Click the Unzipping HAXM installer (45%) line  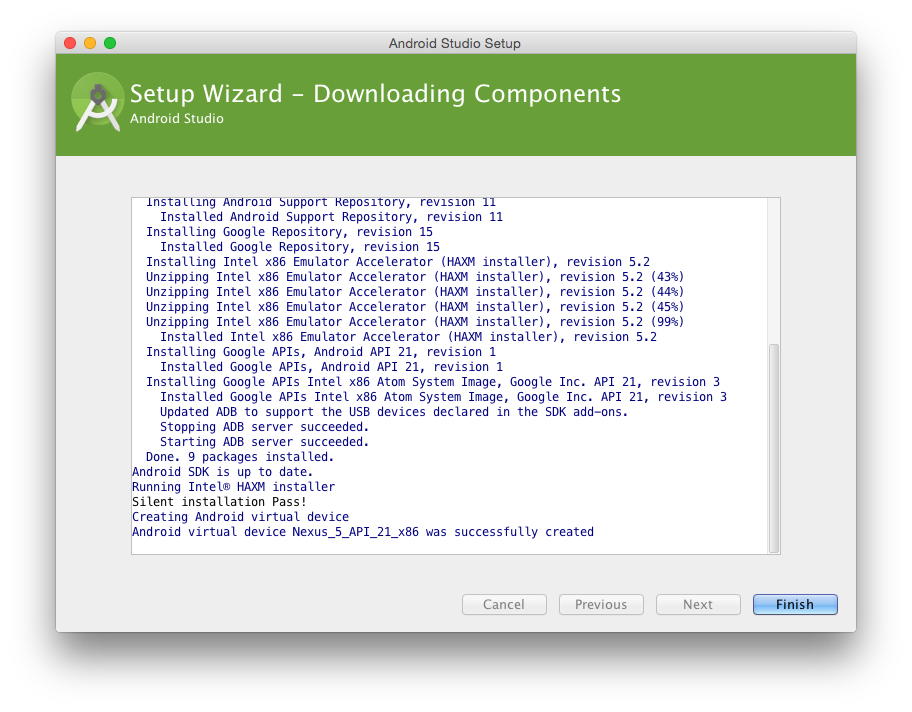click(x=415, y=307)
